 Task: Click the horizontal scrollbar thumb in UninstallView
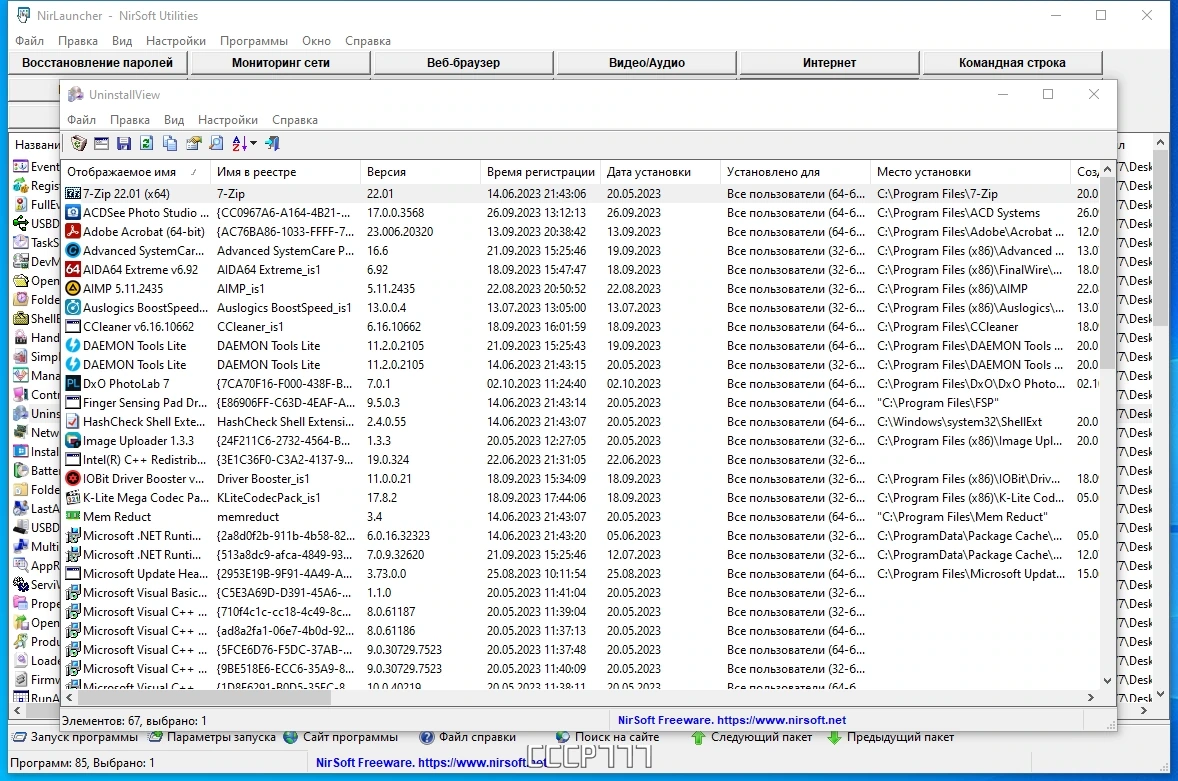click(x=204, y=698)
